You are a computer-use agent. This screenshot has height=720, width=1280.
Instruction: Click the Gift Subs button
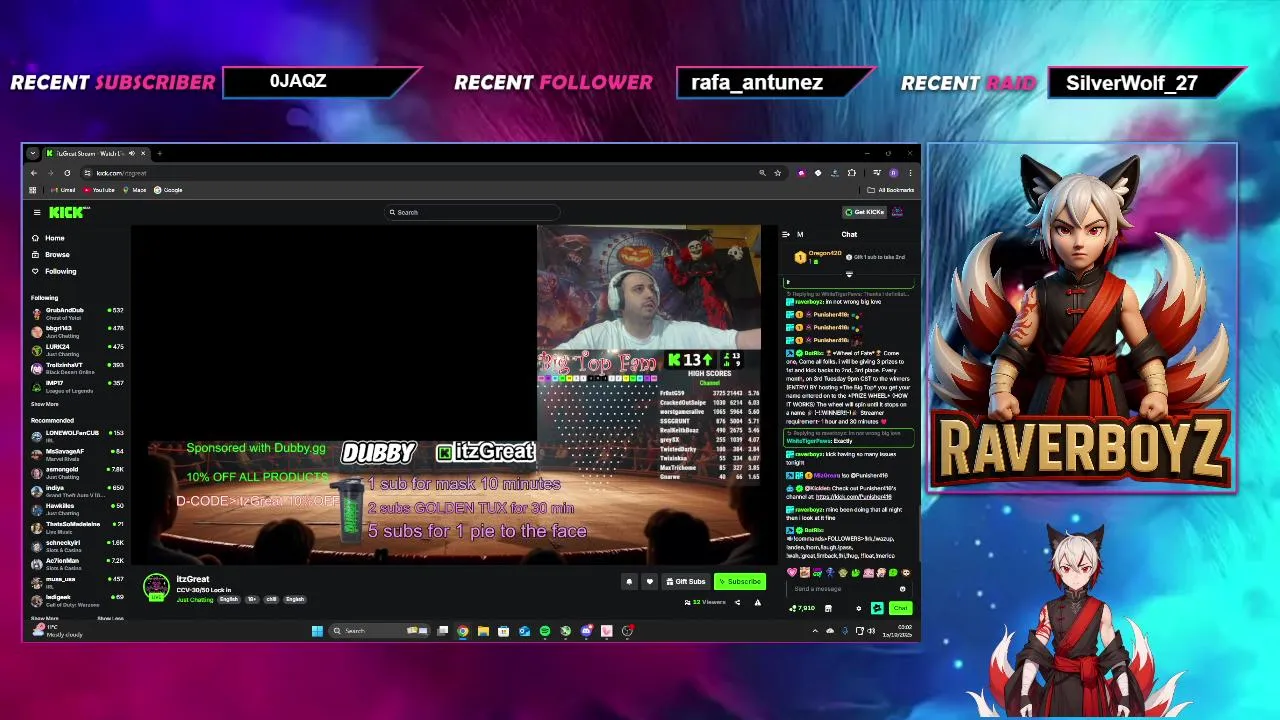tap(686, 582)
